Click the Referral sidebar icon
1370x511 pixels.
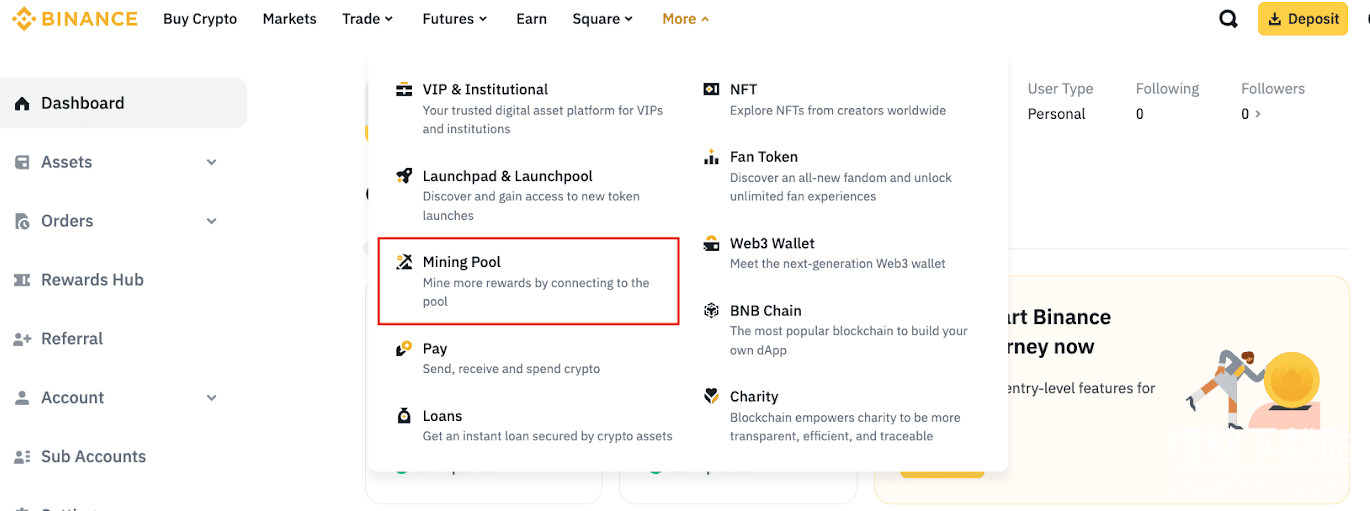(x=22, y=339)
